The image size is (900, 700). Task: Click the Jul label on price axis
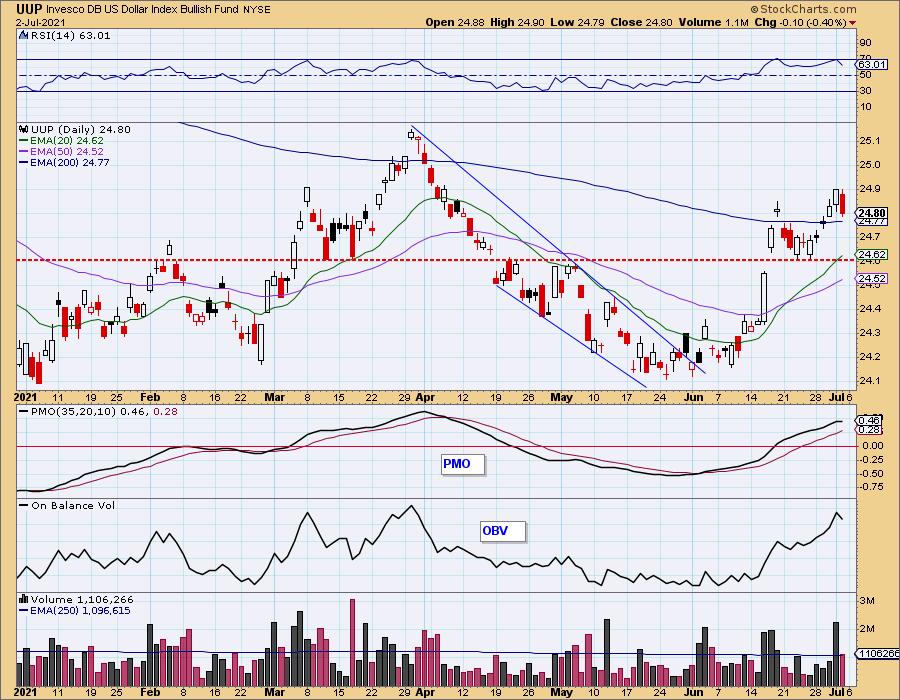(836, 397)
